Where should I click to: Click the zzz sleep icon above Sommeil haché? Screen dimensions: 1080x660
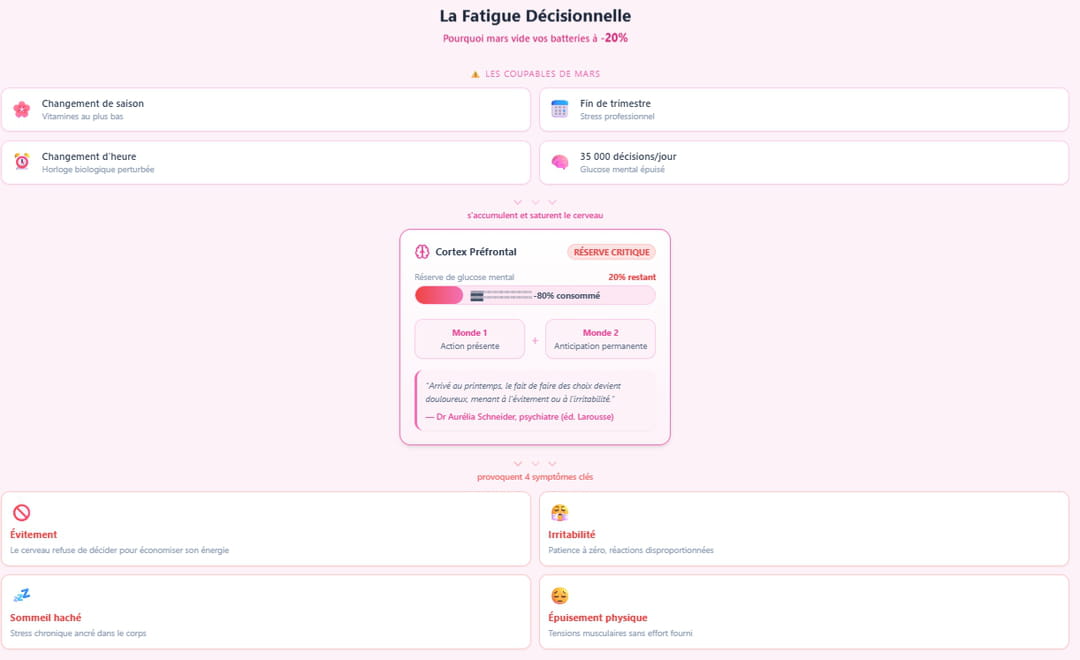coord(21,596)
